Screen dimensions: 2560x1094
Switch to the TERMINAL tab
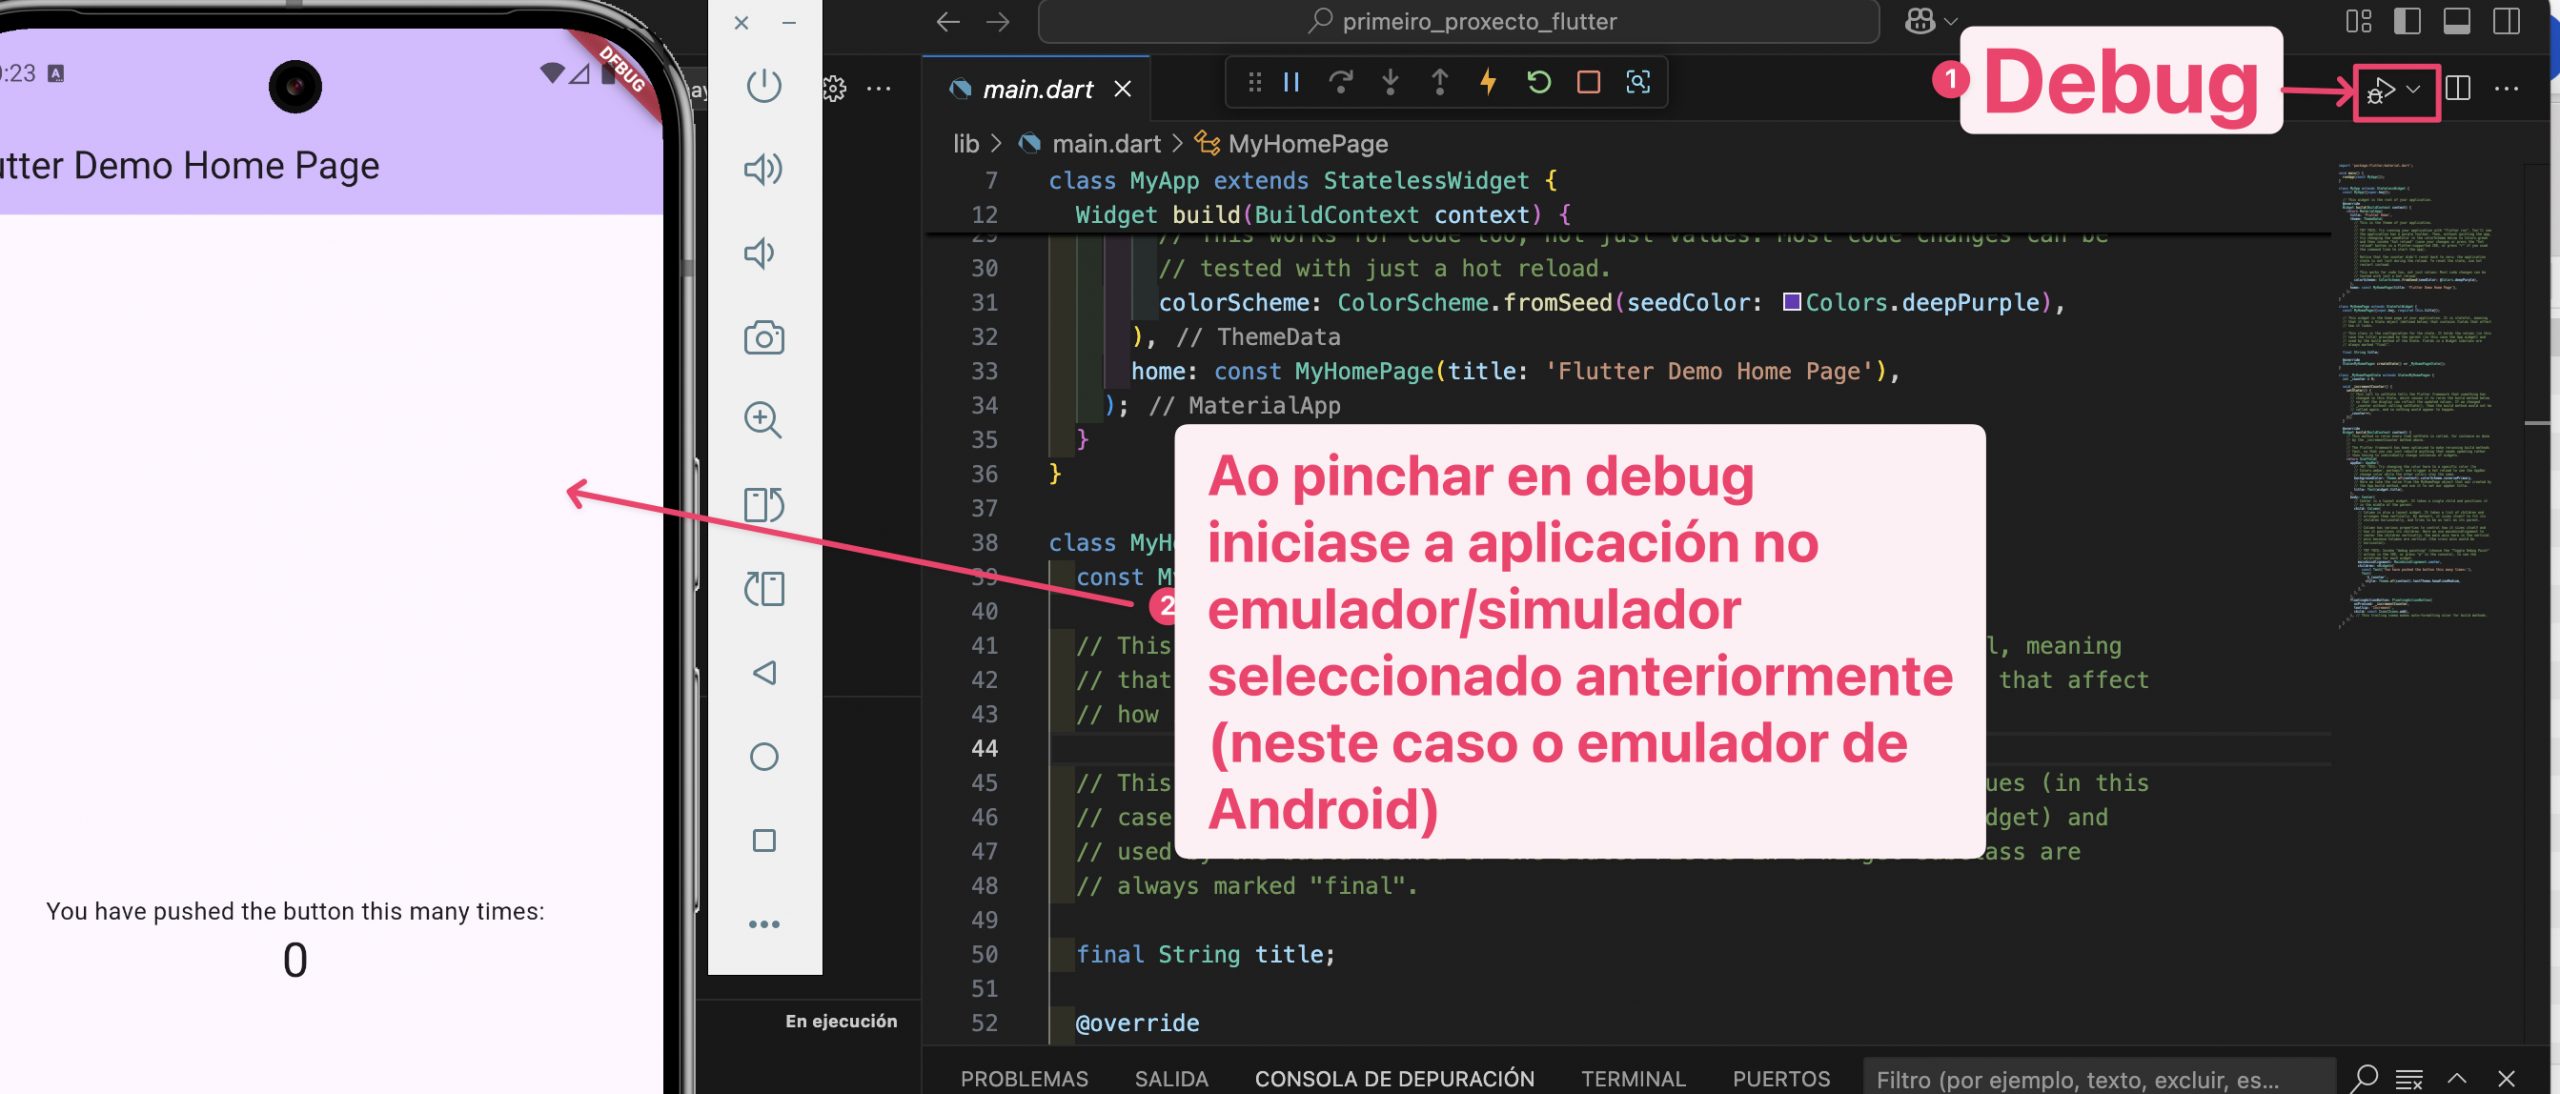click(x=1633, y=1079)
